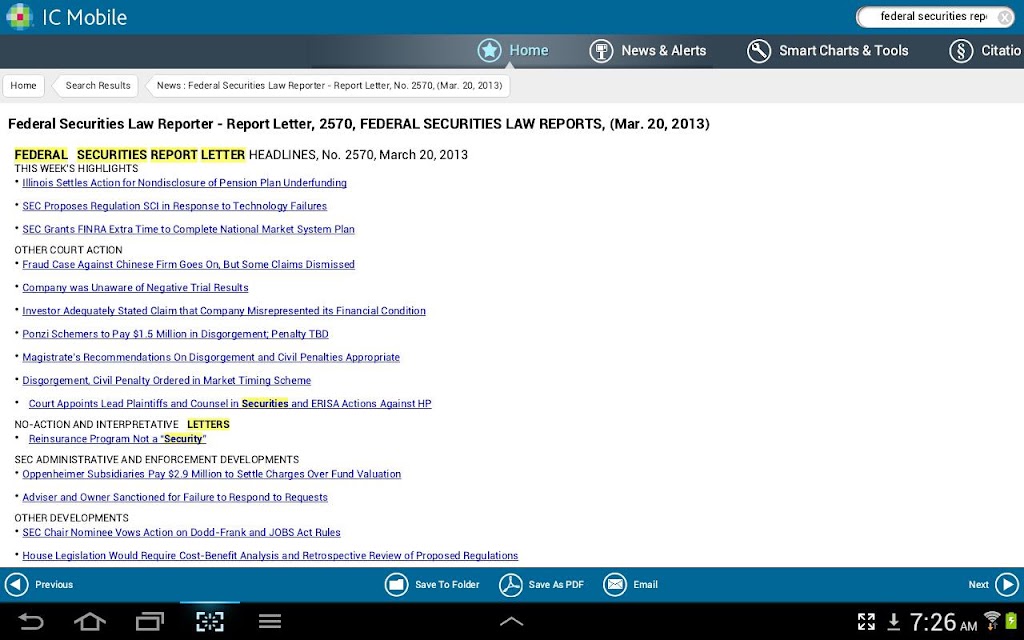Image resolution: width=1024 pixels, height=640 pixels.
Task: Open Reinsurance Program Not a Security link
Action: (x=118, y=439)
